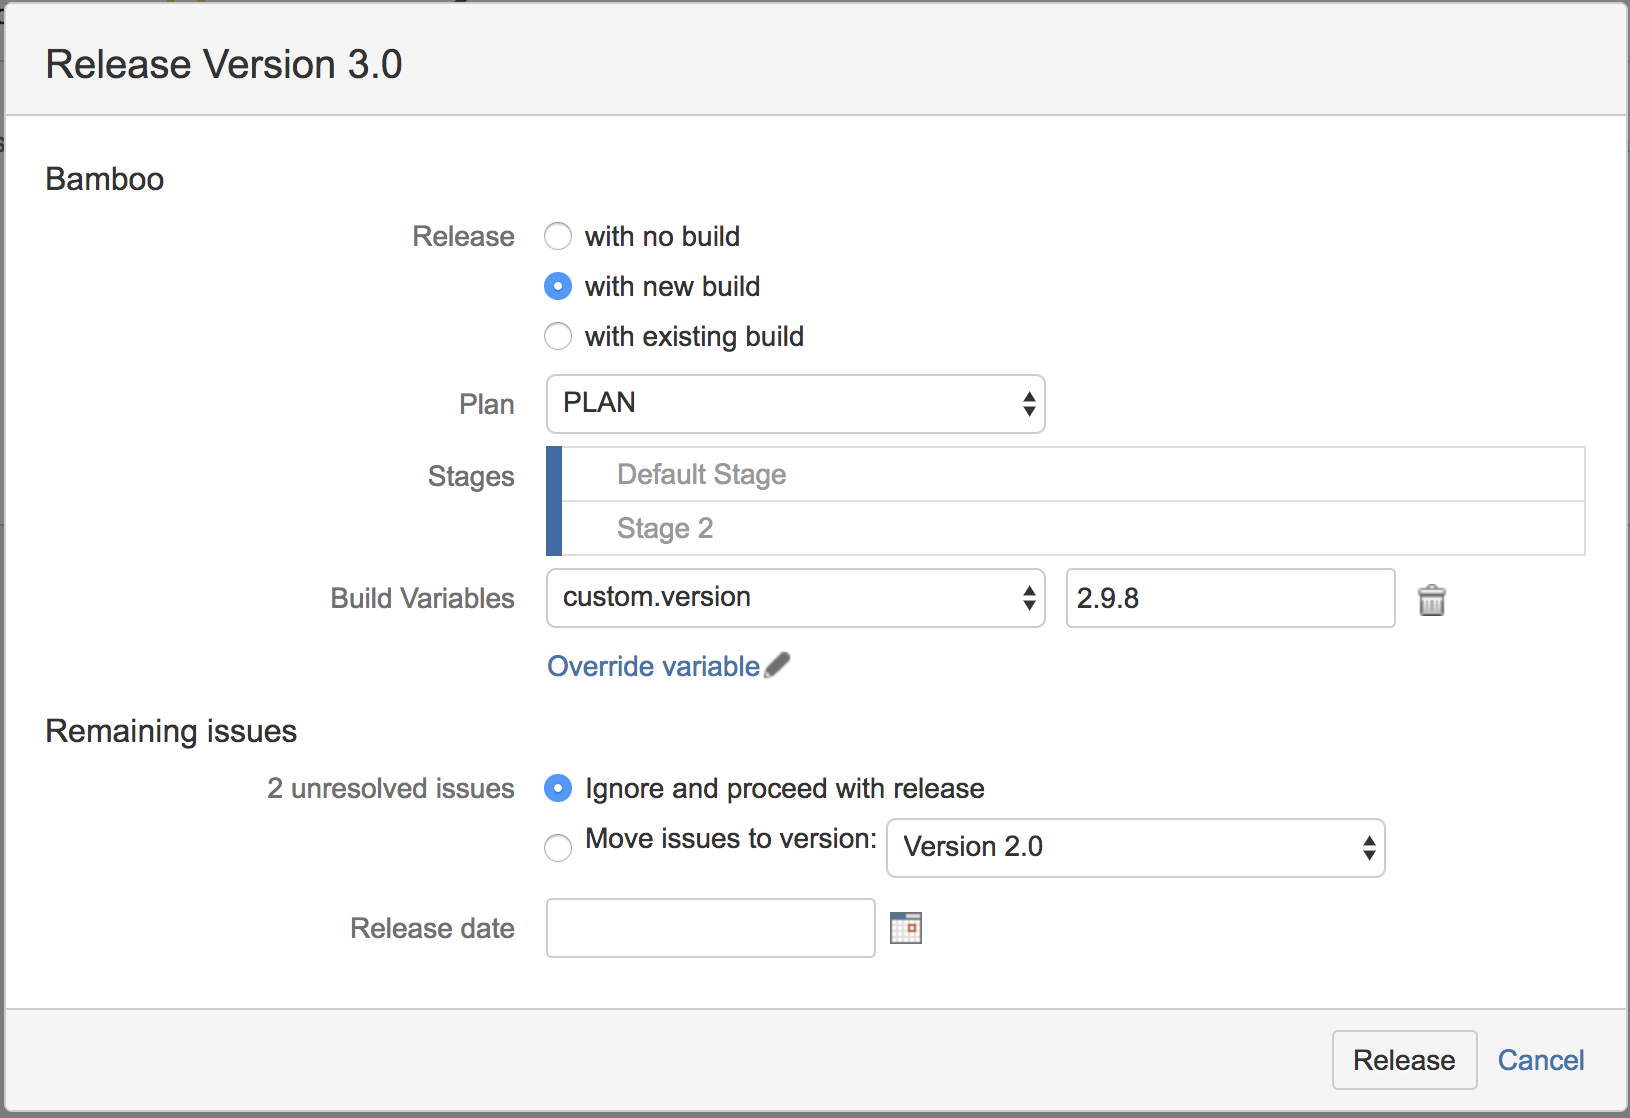This screenshot has height=1118, width=1630.
Task: Select release with new build
Action: [558, 286]
